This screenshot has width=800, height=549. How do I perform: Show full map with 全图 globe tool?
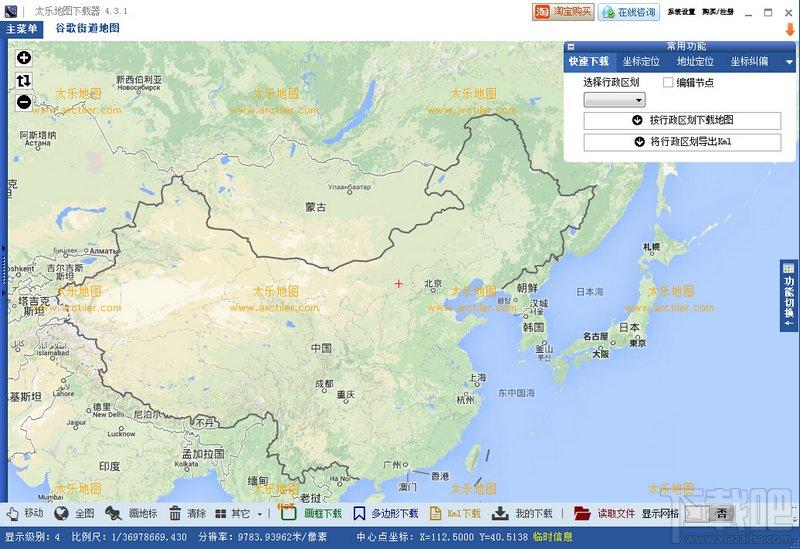[x=74, y=513]
